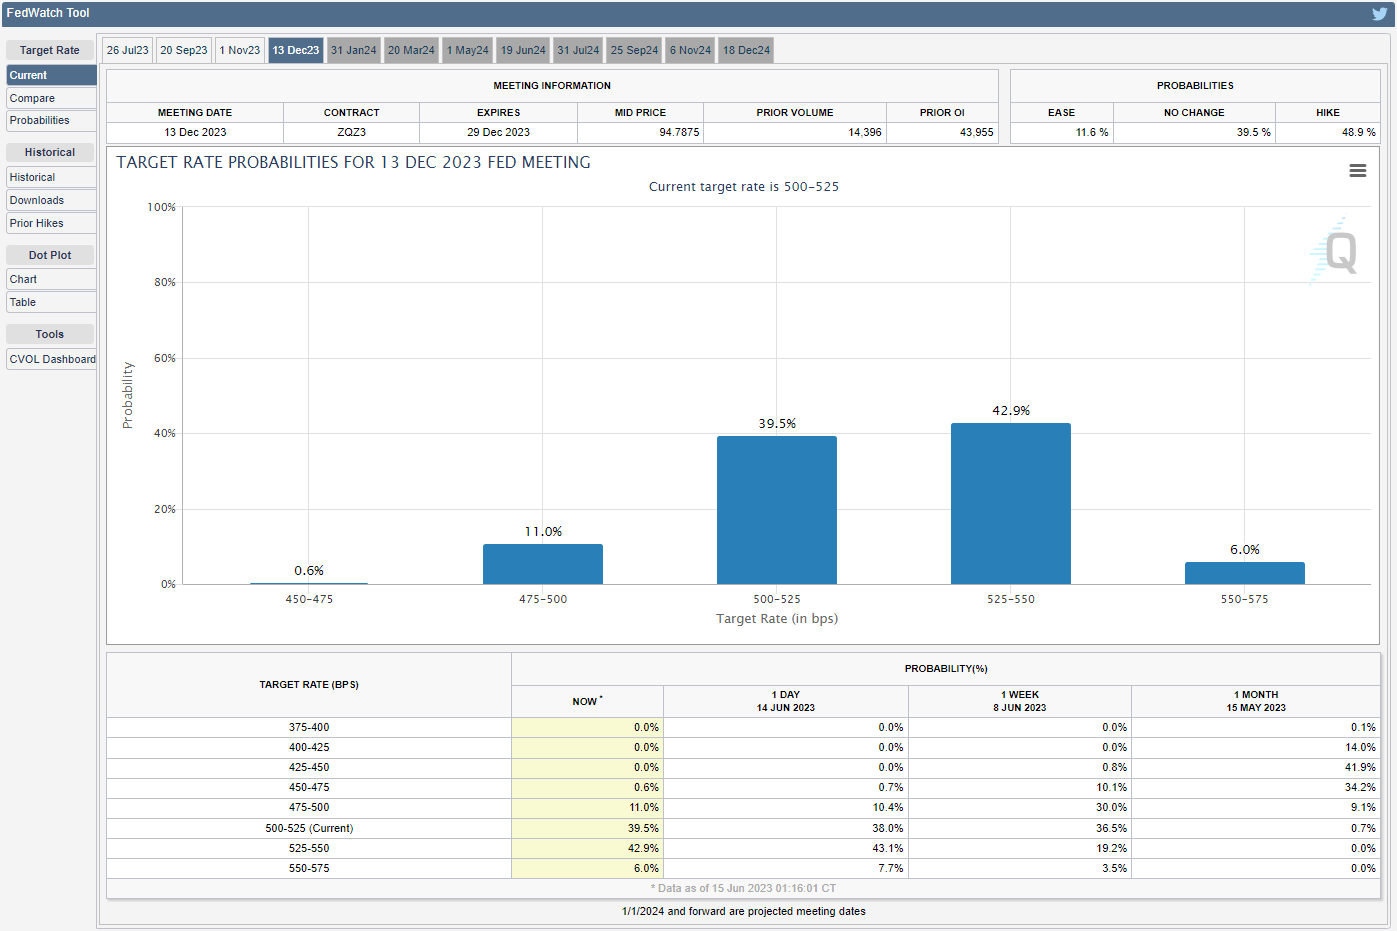Click the 43,955 prior OI value
Screen dimensions: 1397x931
(977, 132)
